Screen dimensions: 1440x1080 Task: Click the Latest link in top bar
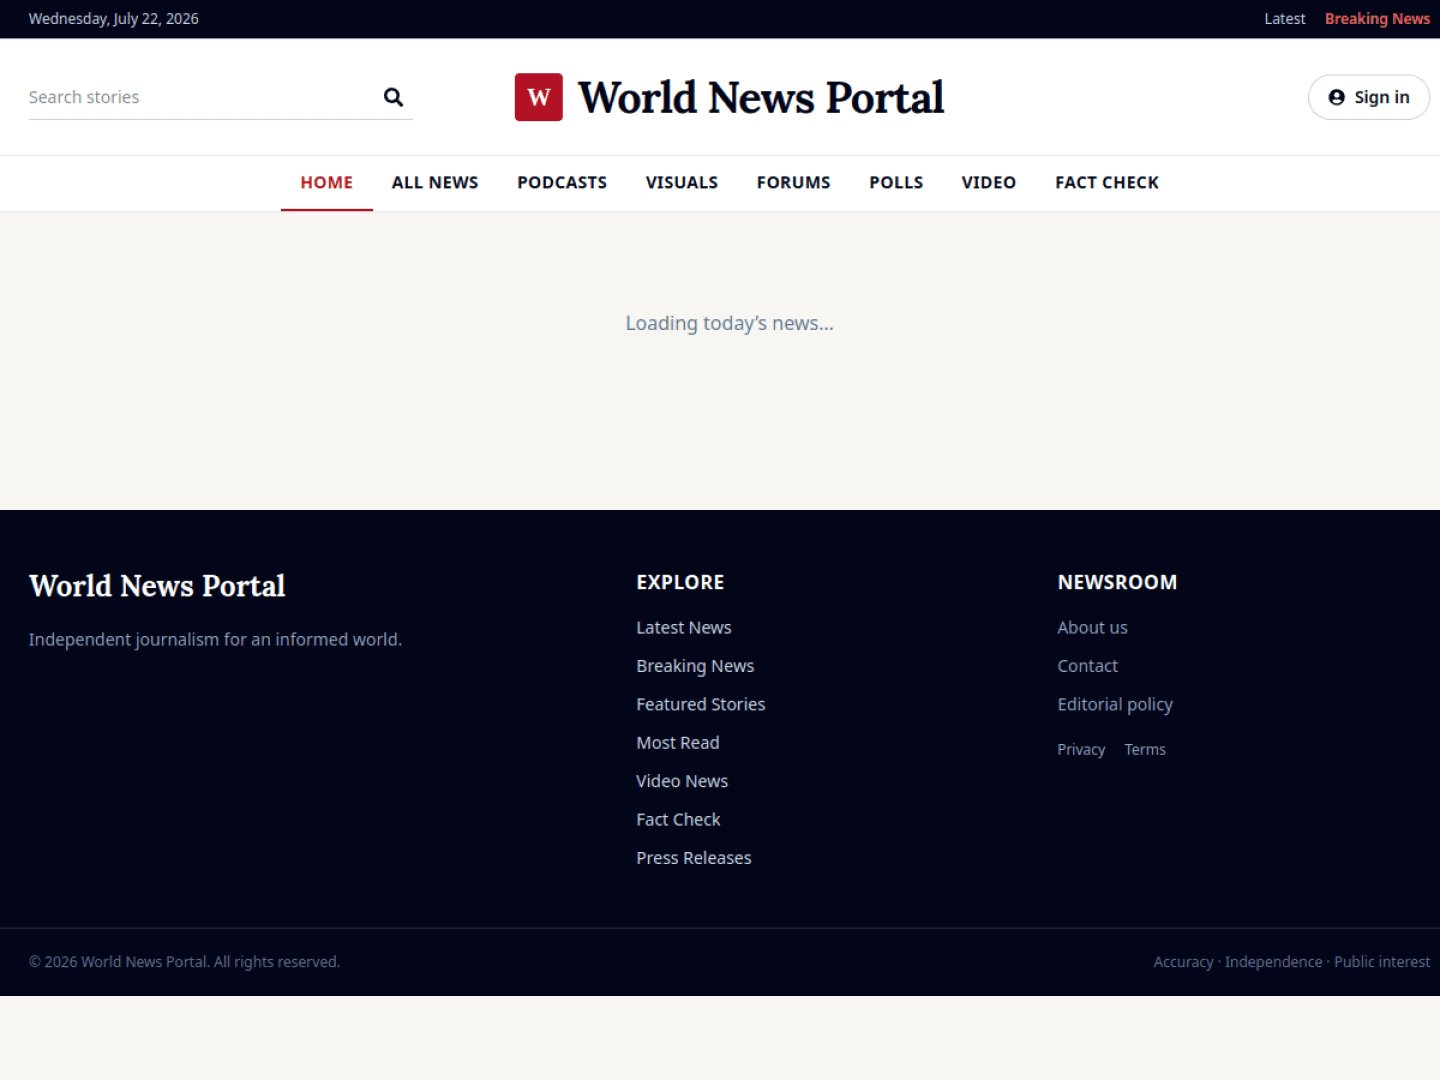pyautogui.click(x=1285, y=19)
